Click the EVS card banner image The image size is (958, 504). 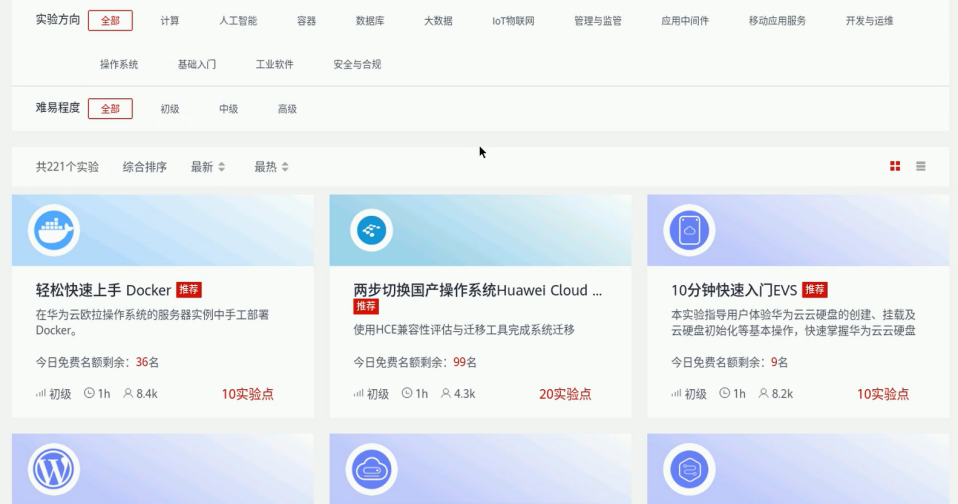[x=798, y=230]
